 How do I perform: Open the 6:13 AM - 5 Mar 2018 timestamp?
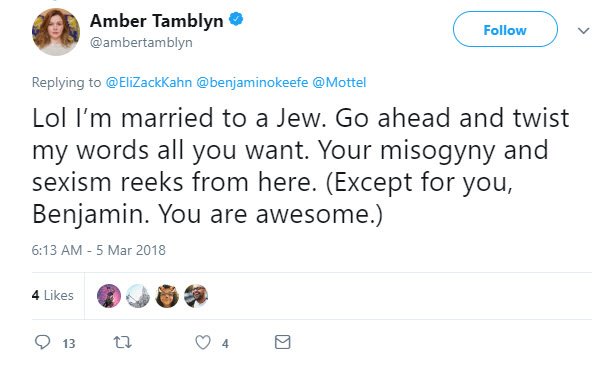click(99, 250)
